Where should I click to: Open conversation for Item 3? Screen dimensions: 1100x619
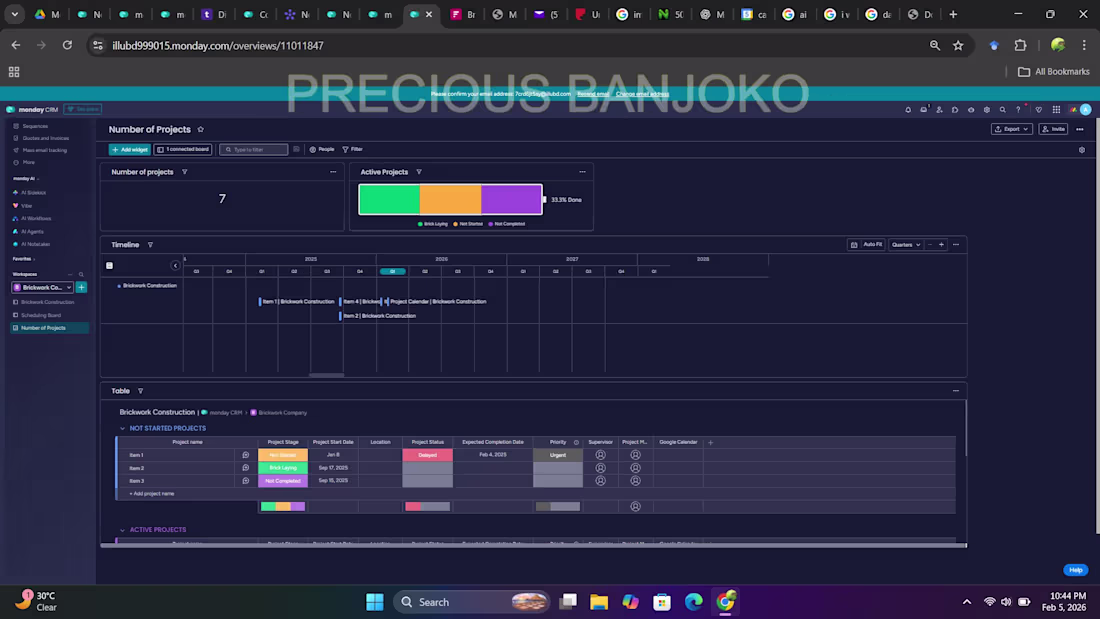[246, 481]
